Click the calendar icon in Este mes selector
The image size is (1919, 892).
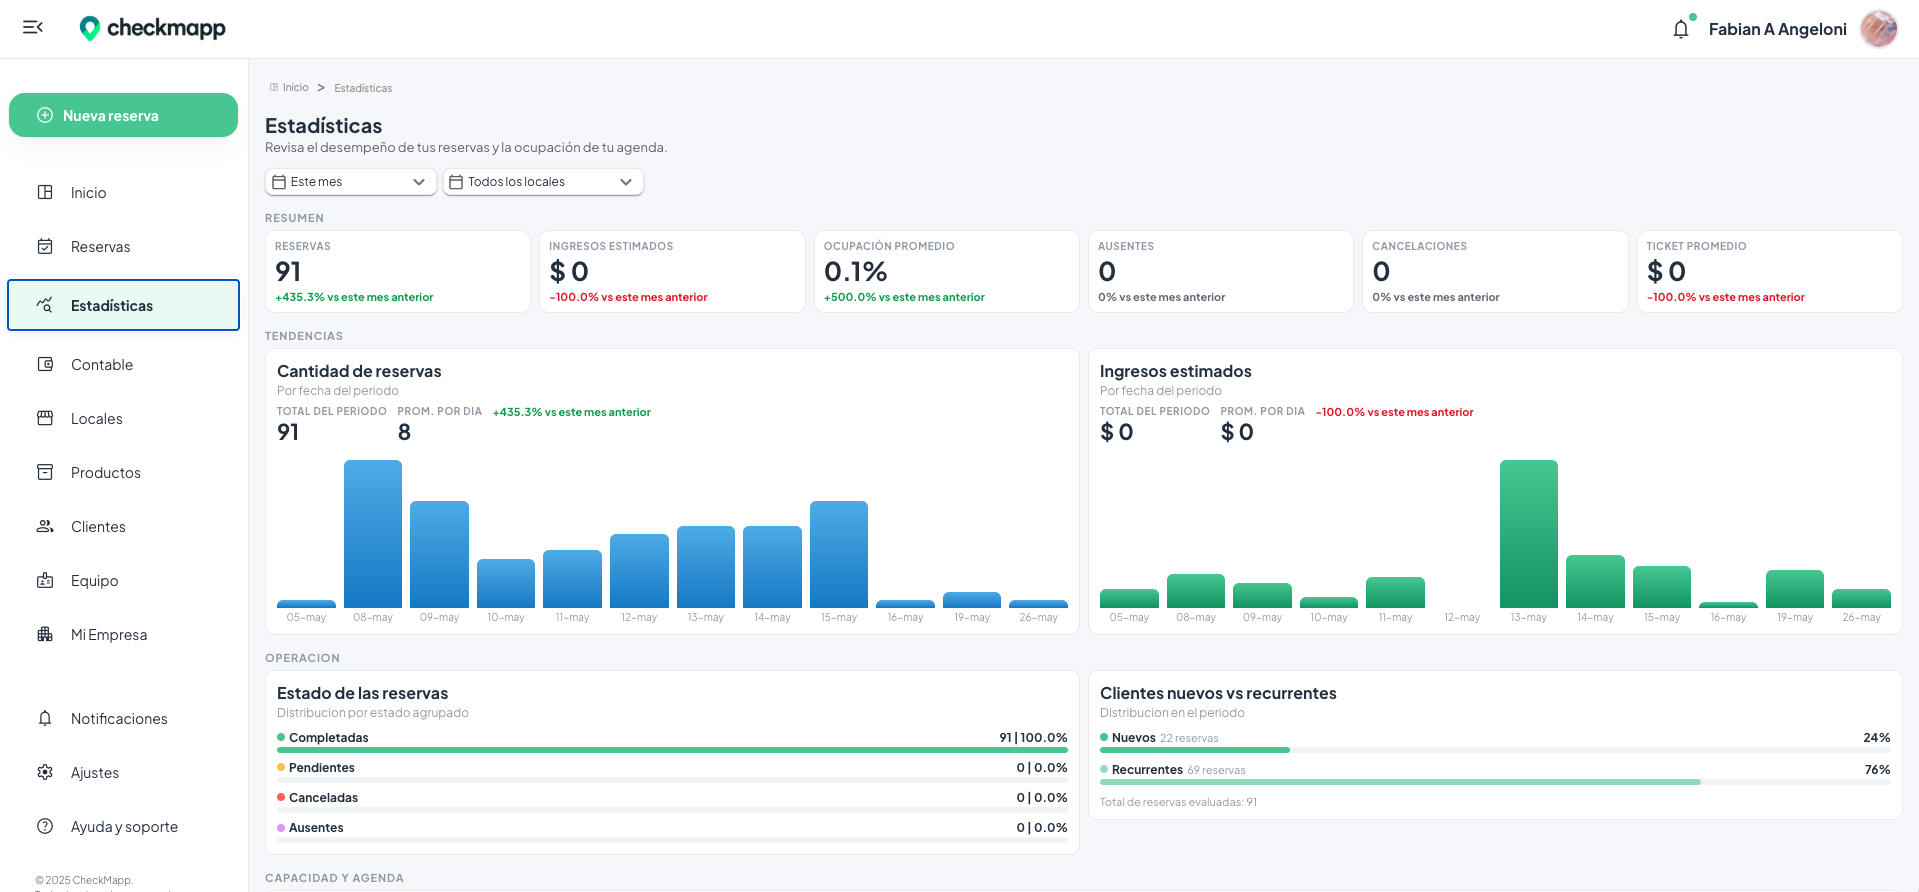tap(280, 182)
